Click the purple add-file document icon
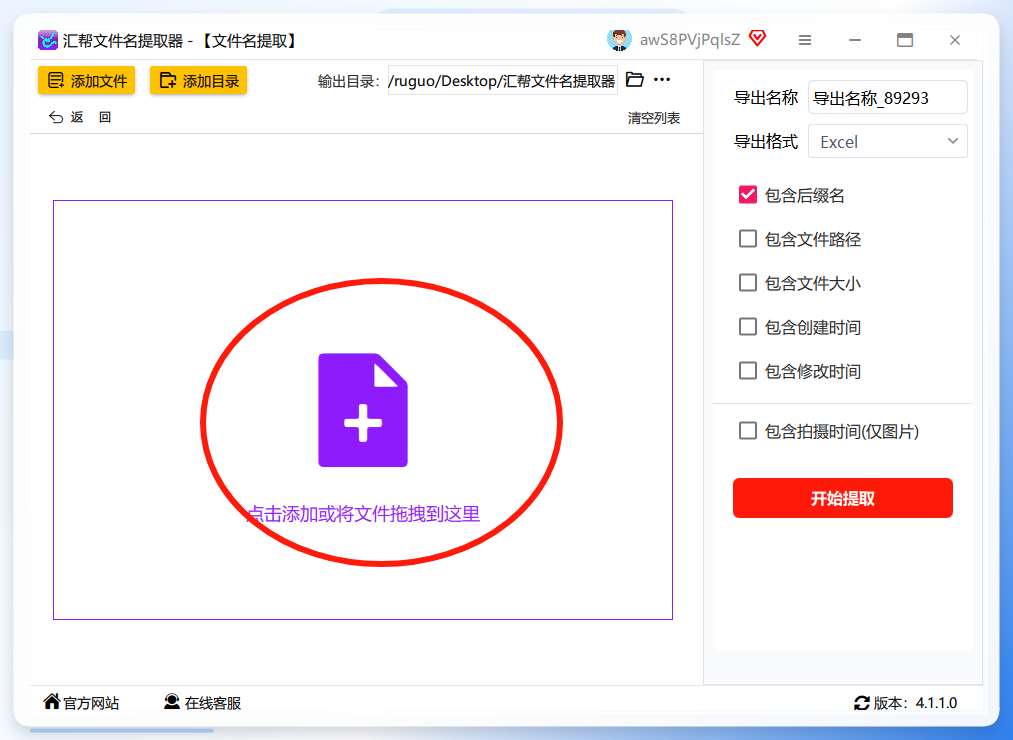 click(362, 410)
